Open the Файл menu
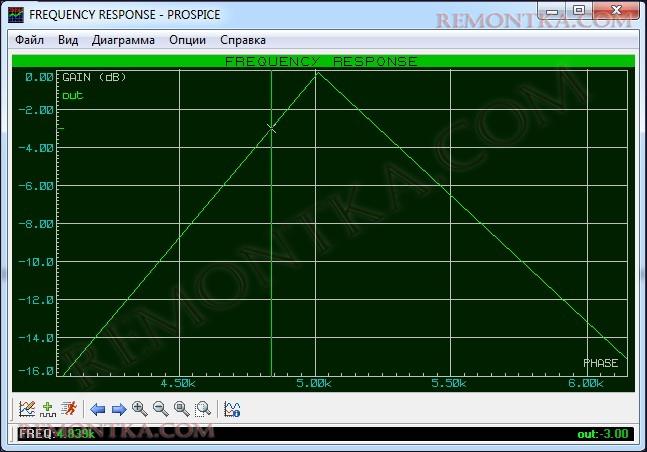Viewport: 647px width, 452px height. click(x=30, y=40)
